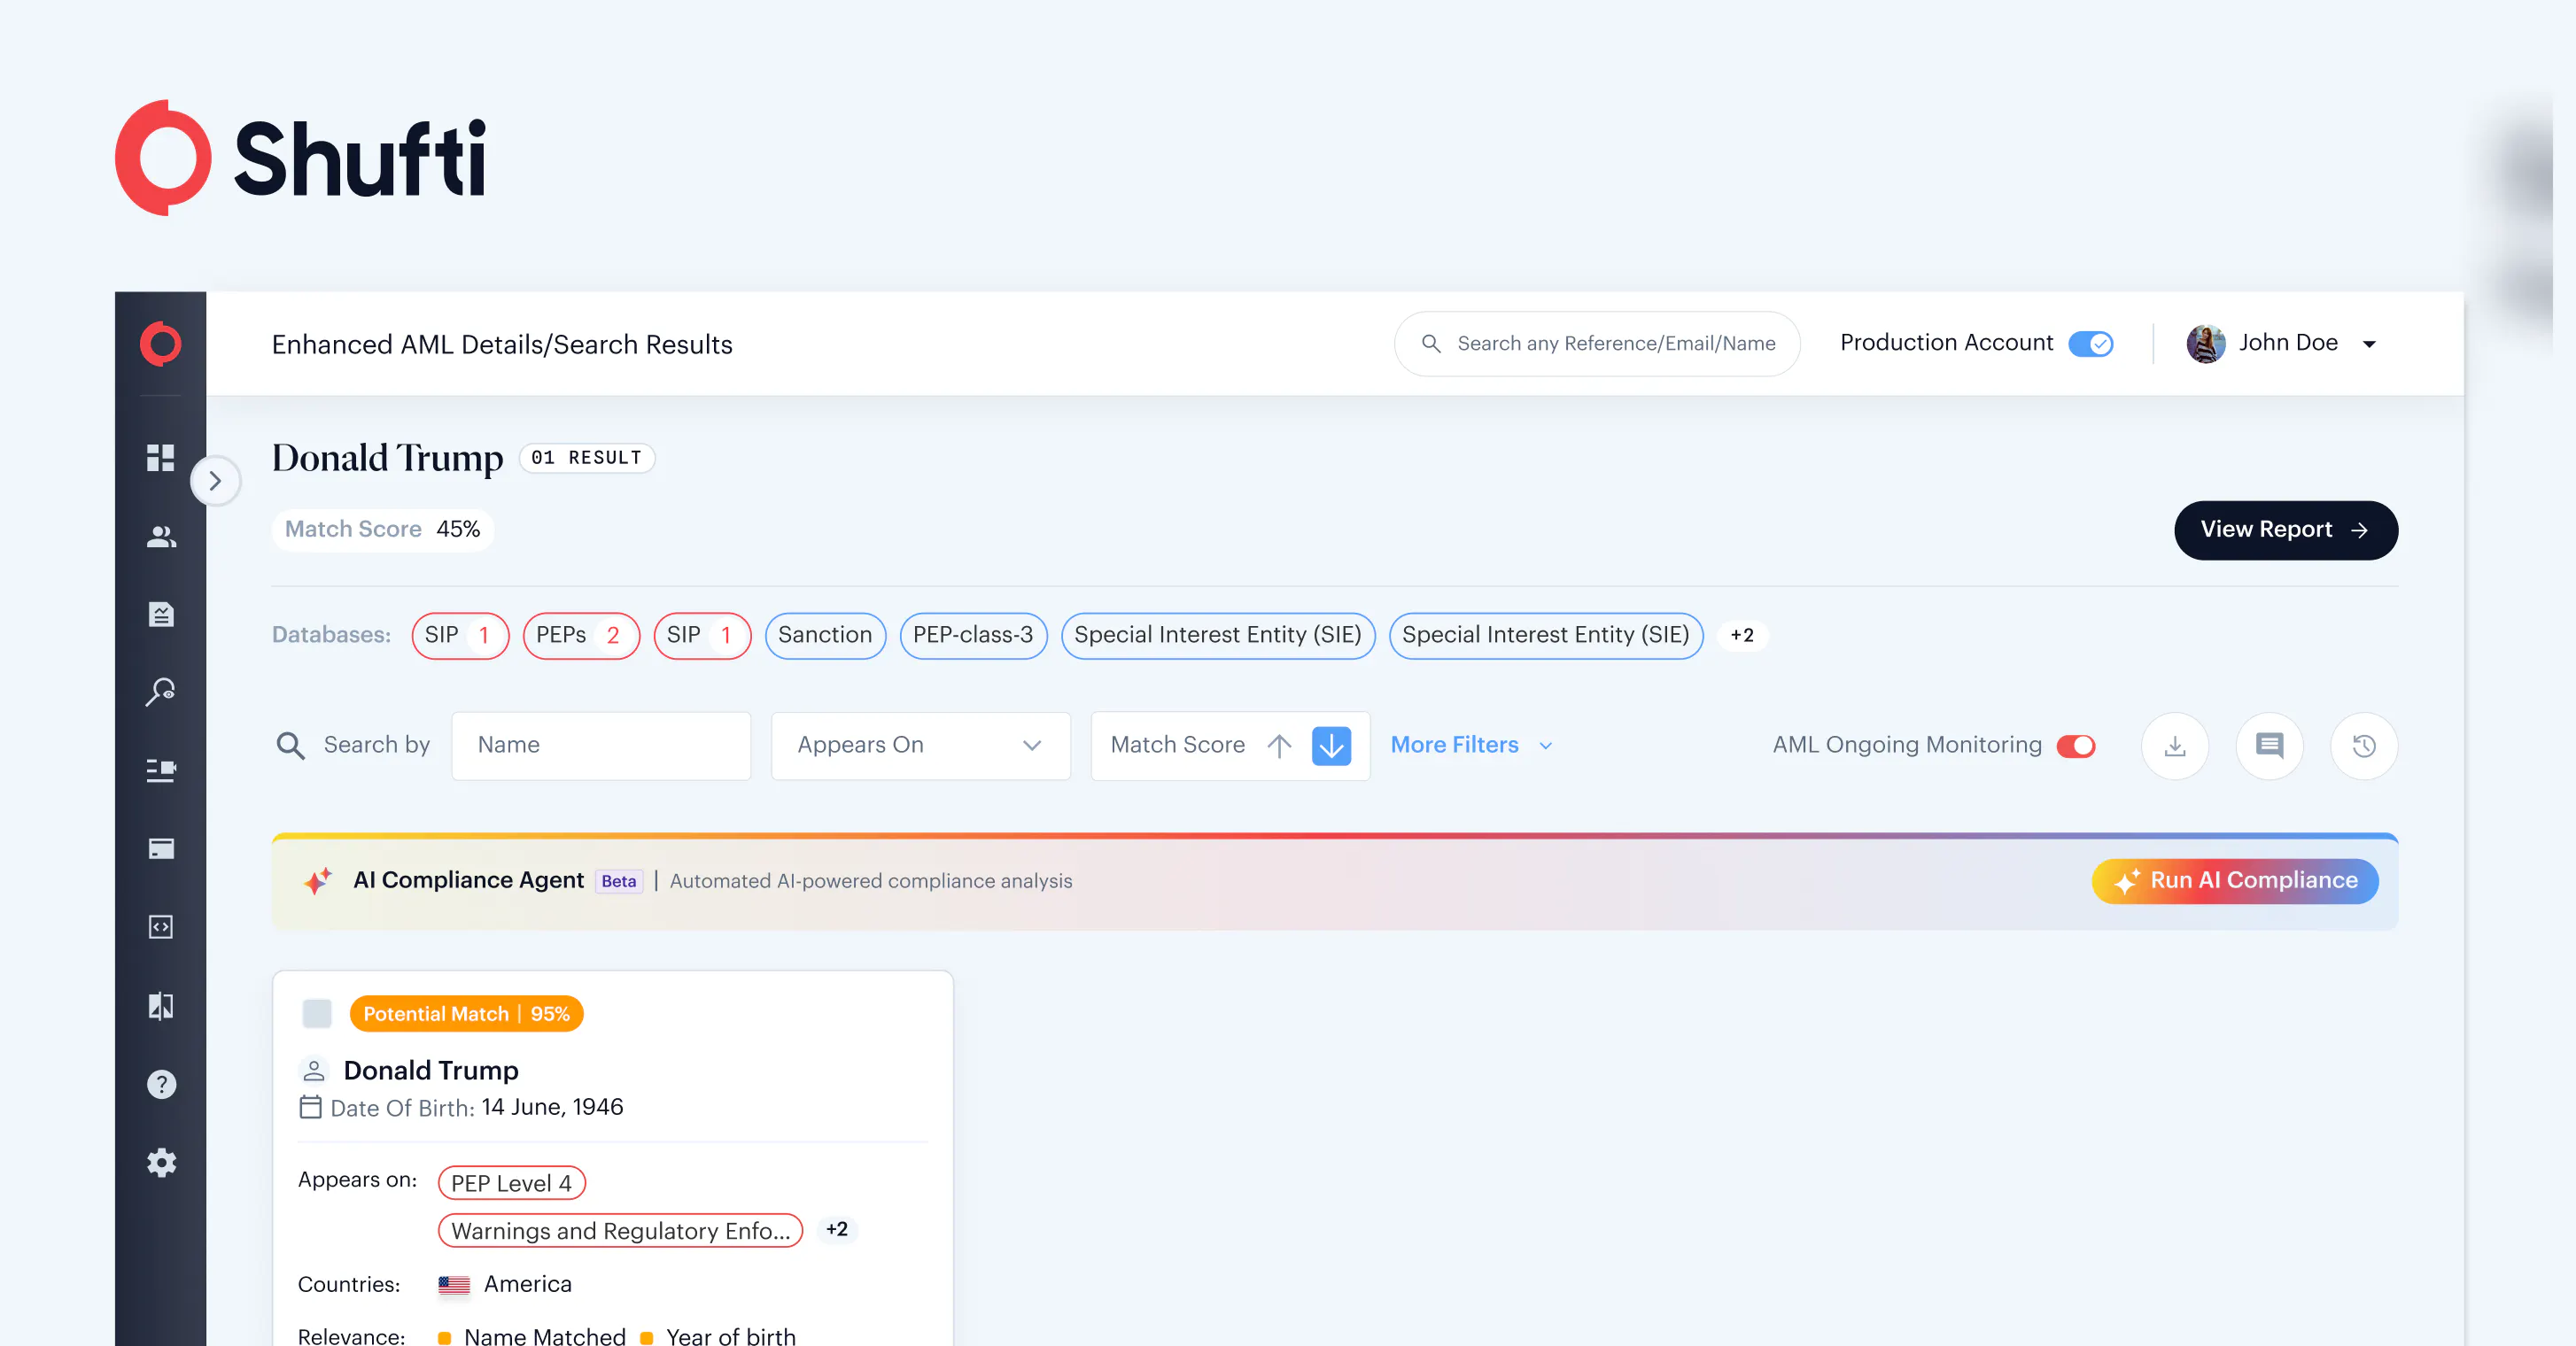Select the PEPs database chip

click(581, 636)
